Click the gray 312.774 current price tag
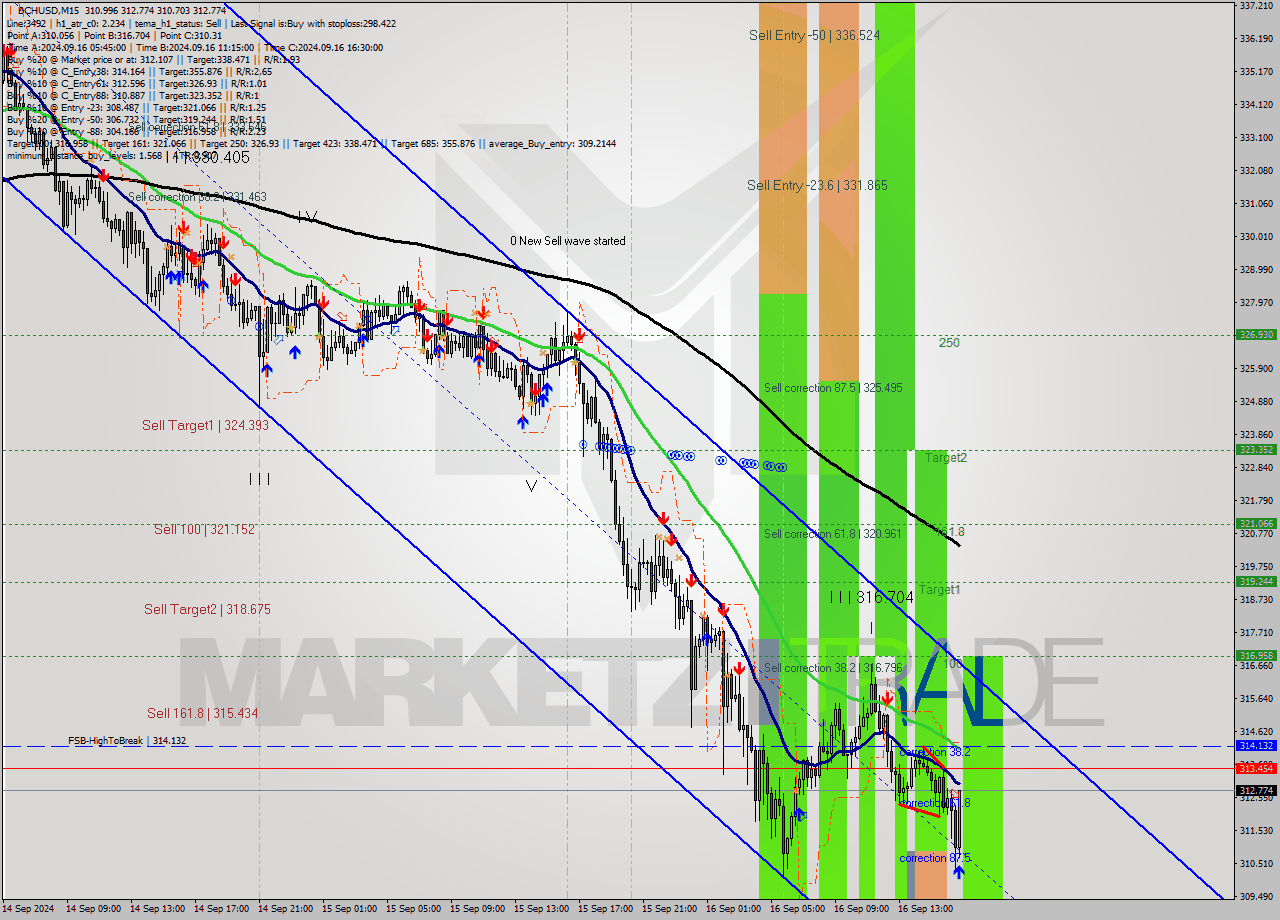The width and height of the screenshot is (1280, 920). (1256, 790)
